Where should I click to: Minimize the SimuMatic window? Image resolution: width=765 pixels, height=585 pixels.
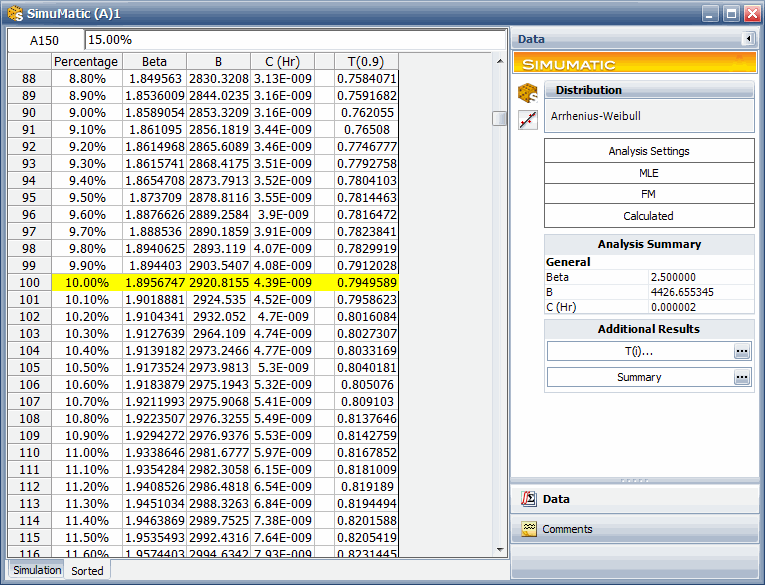pyautogui.click(x=710, y=14)
